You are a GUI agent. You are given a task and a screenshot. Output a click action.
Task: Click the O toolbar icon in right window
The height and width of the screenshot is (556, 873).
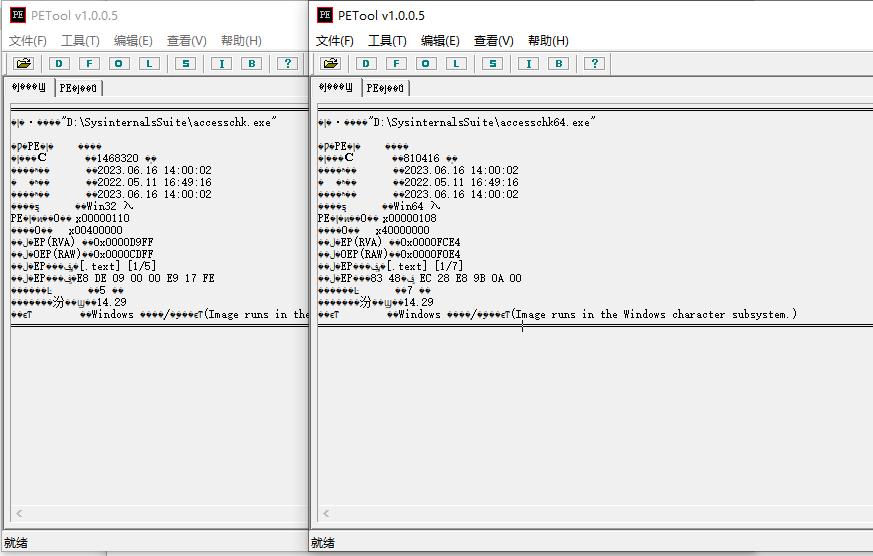pos(426,63)
